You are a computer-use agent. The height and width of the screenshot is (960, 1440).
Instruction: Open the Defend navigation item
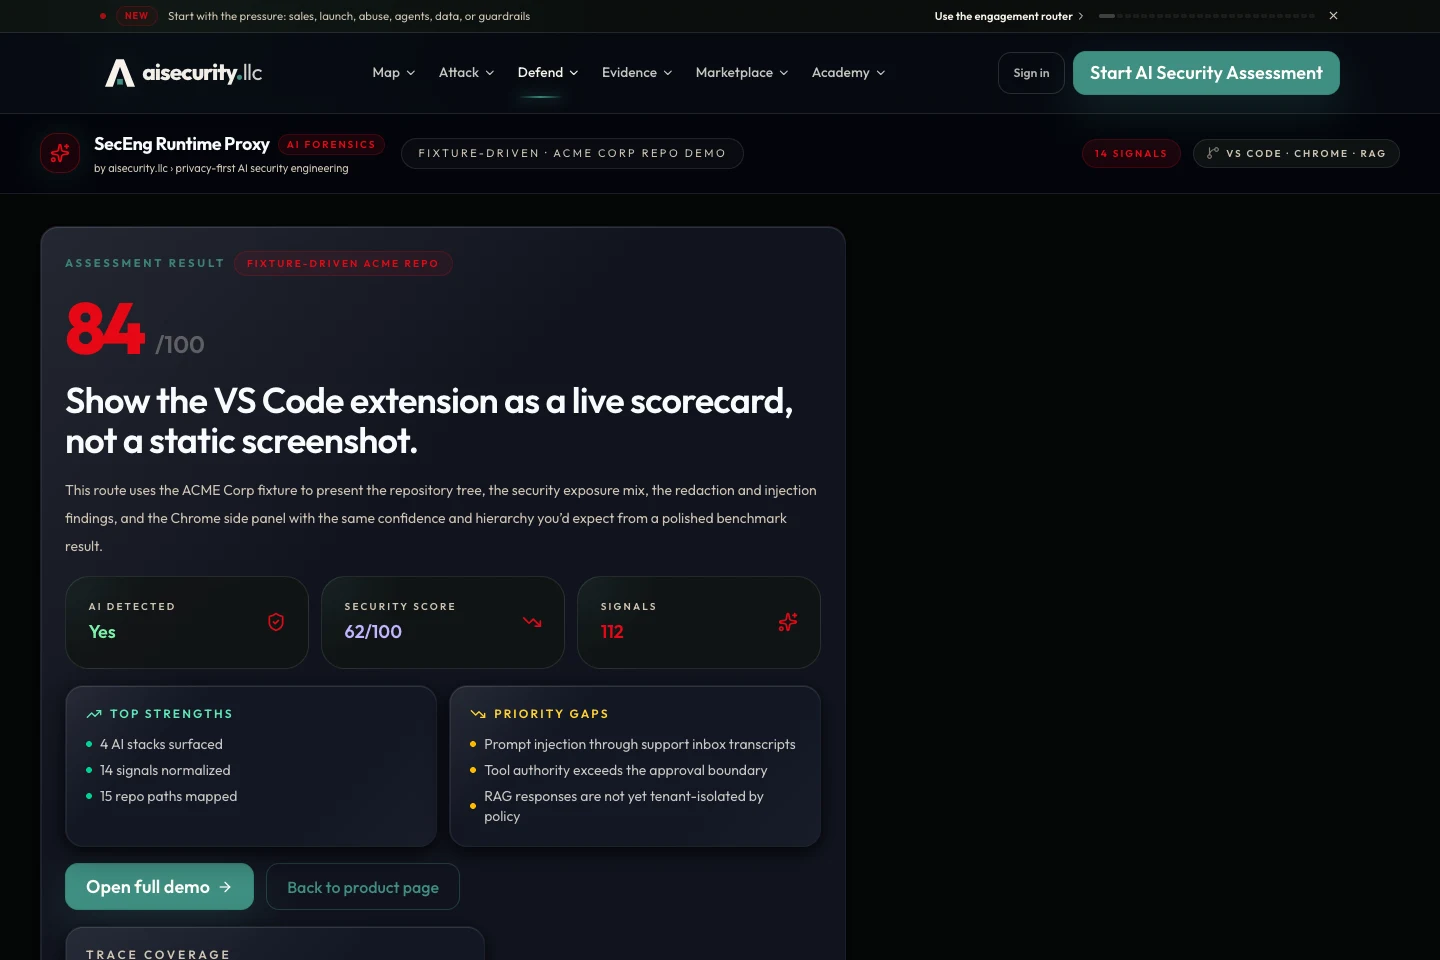coord(548,73)
